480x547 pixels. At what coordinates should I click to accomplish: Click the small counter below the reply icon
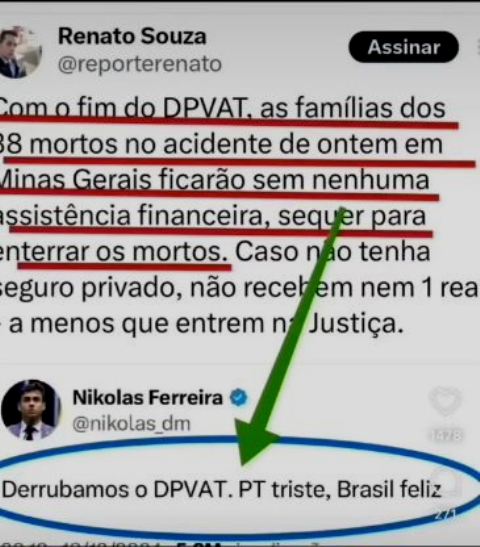447,514
